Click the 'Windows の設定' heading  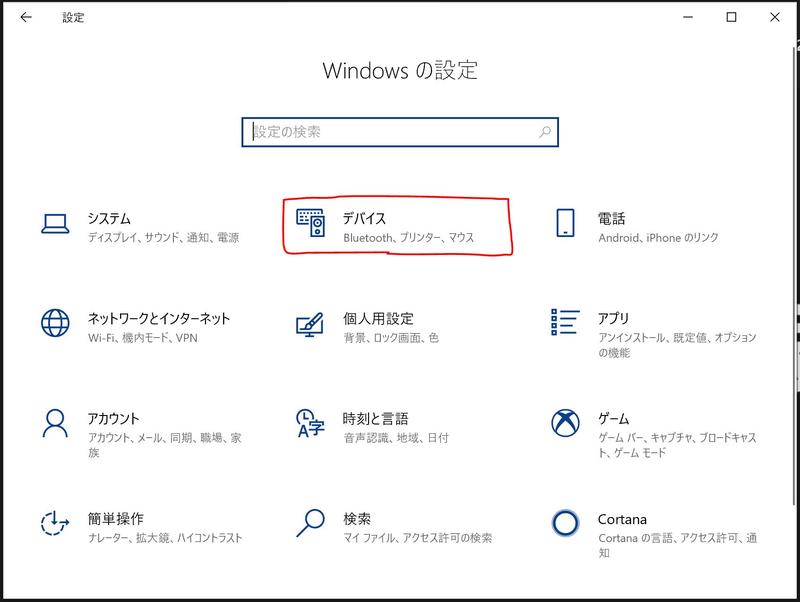coord(401,70)
